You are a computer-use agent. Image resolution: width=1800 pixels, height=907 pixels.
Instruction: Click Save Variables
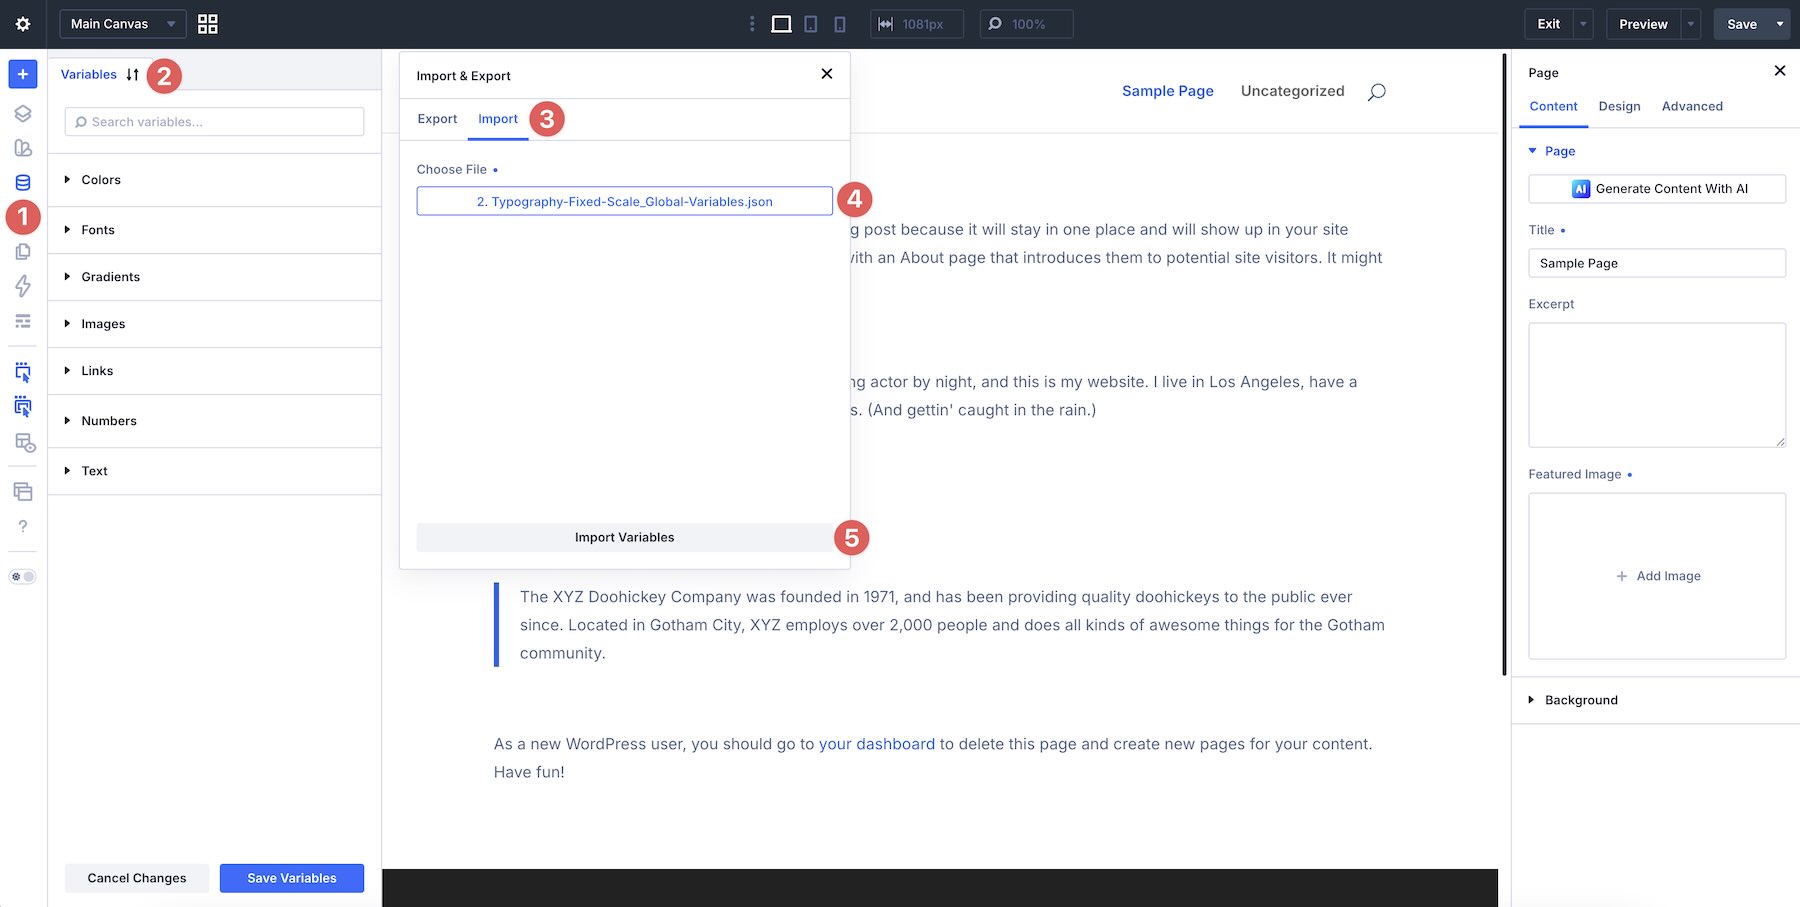click(x=292, y=878)
